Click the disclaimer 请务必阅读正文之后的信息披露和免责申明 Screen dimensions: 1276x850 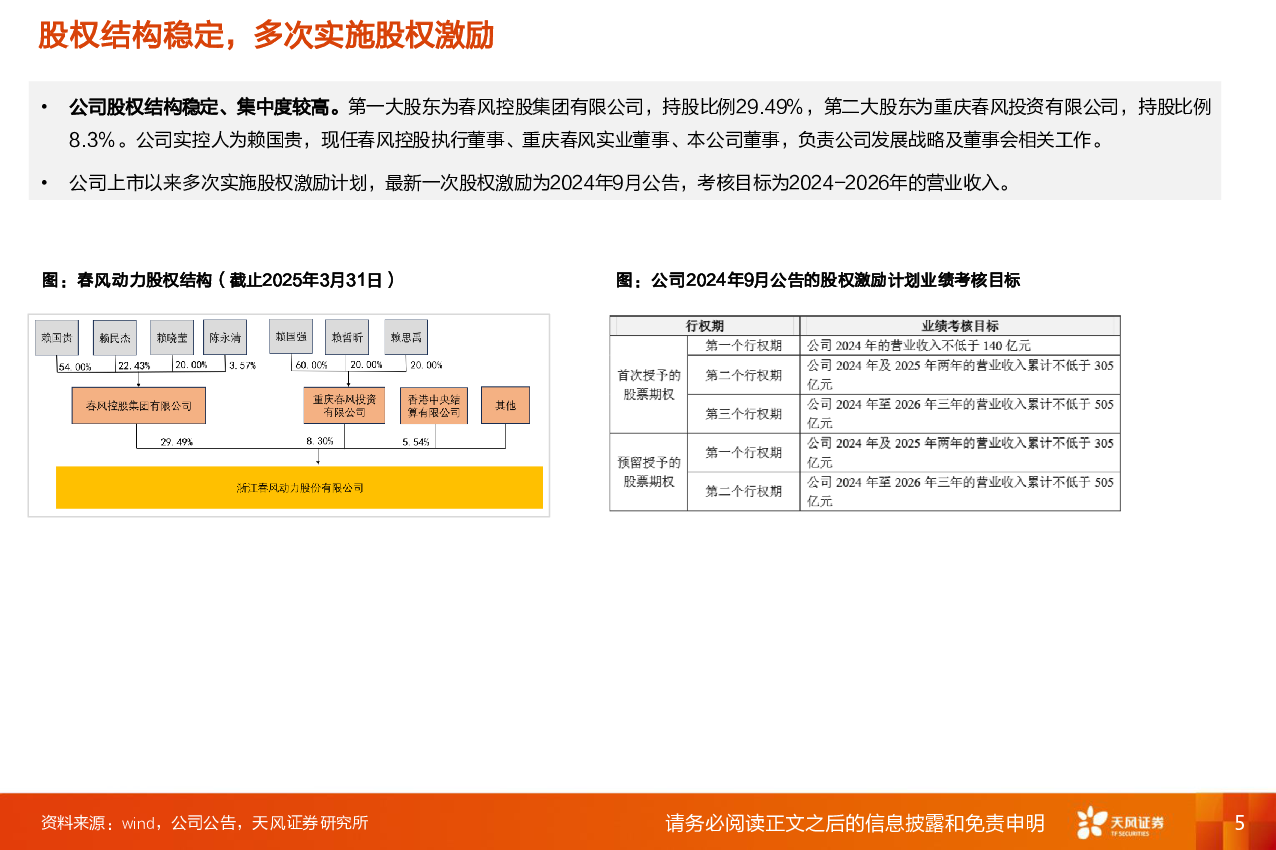855,823
